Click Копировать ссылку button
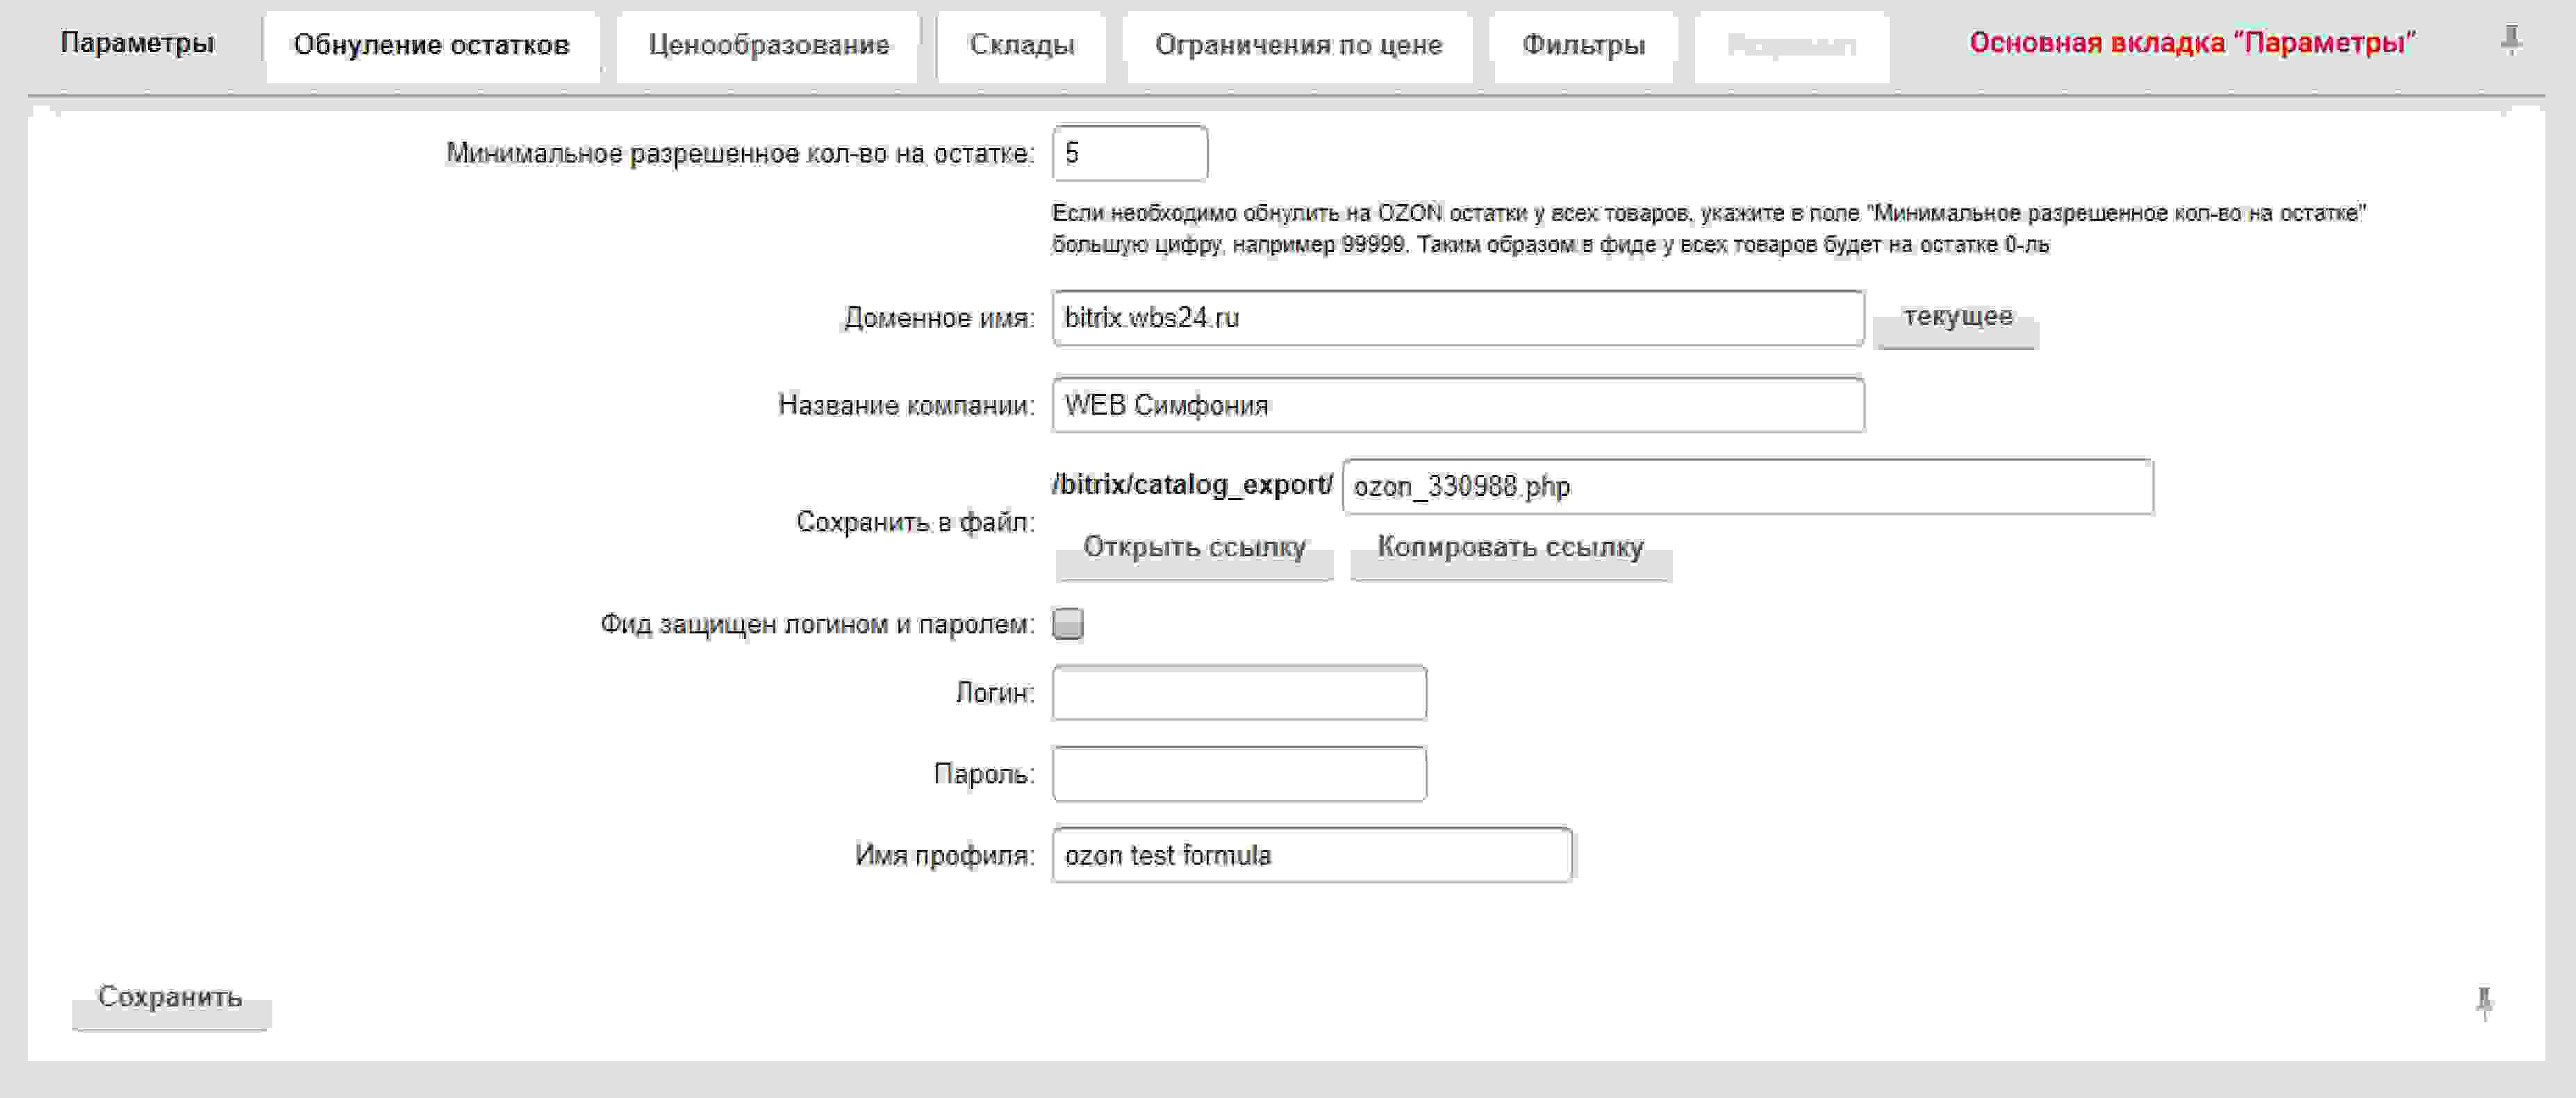The width and height of the screenshot is (2576, 1098). pos(1510,549)
